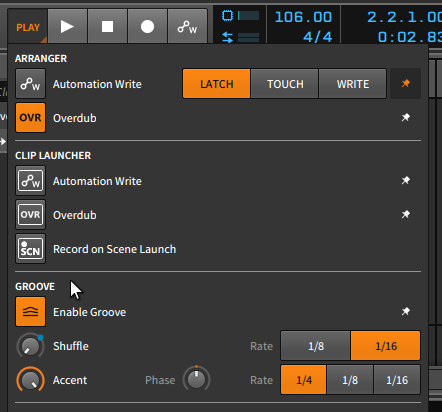This screenshot has height=412, width=442.
Task: Turn off the Enable Groove button
Action: click(30, 312)
